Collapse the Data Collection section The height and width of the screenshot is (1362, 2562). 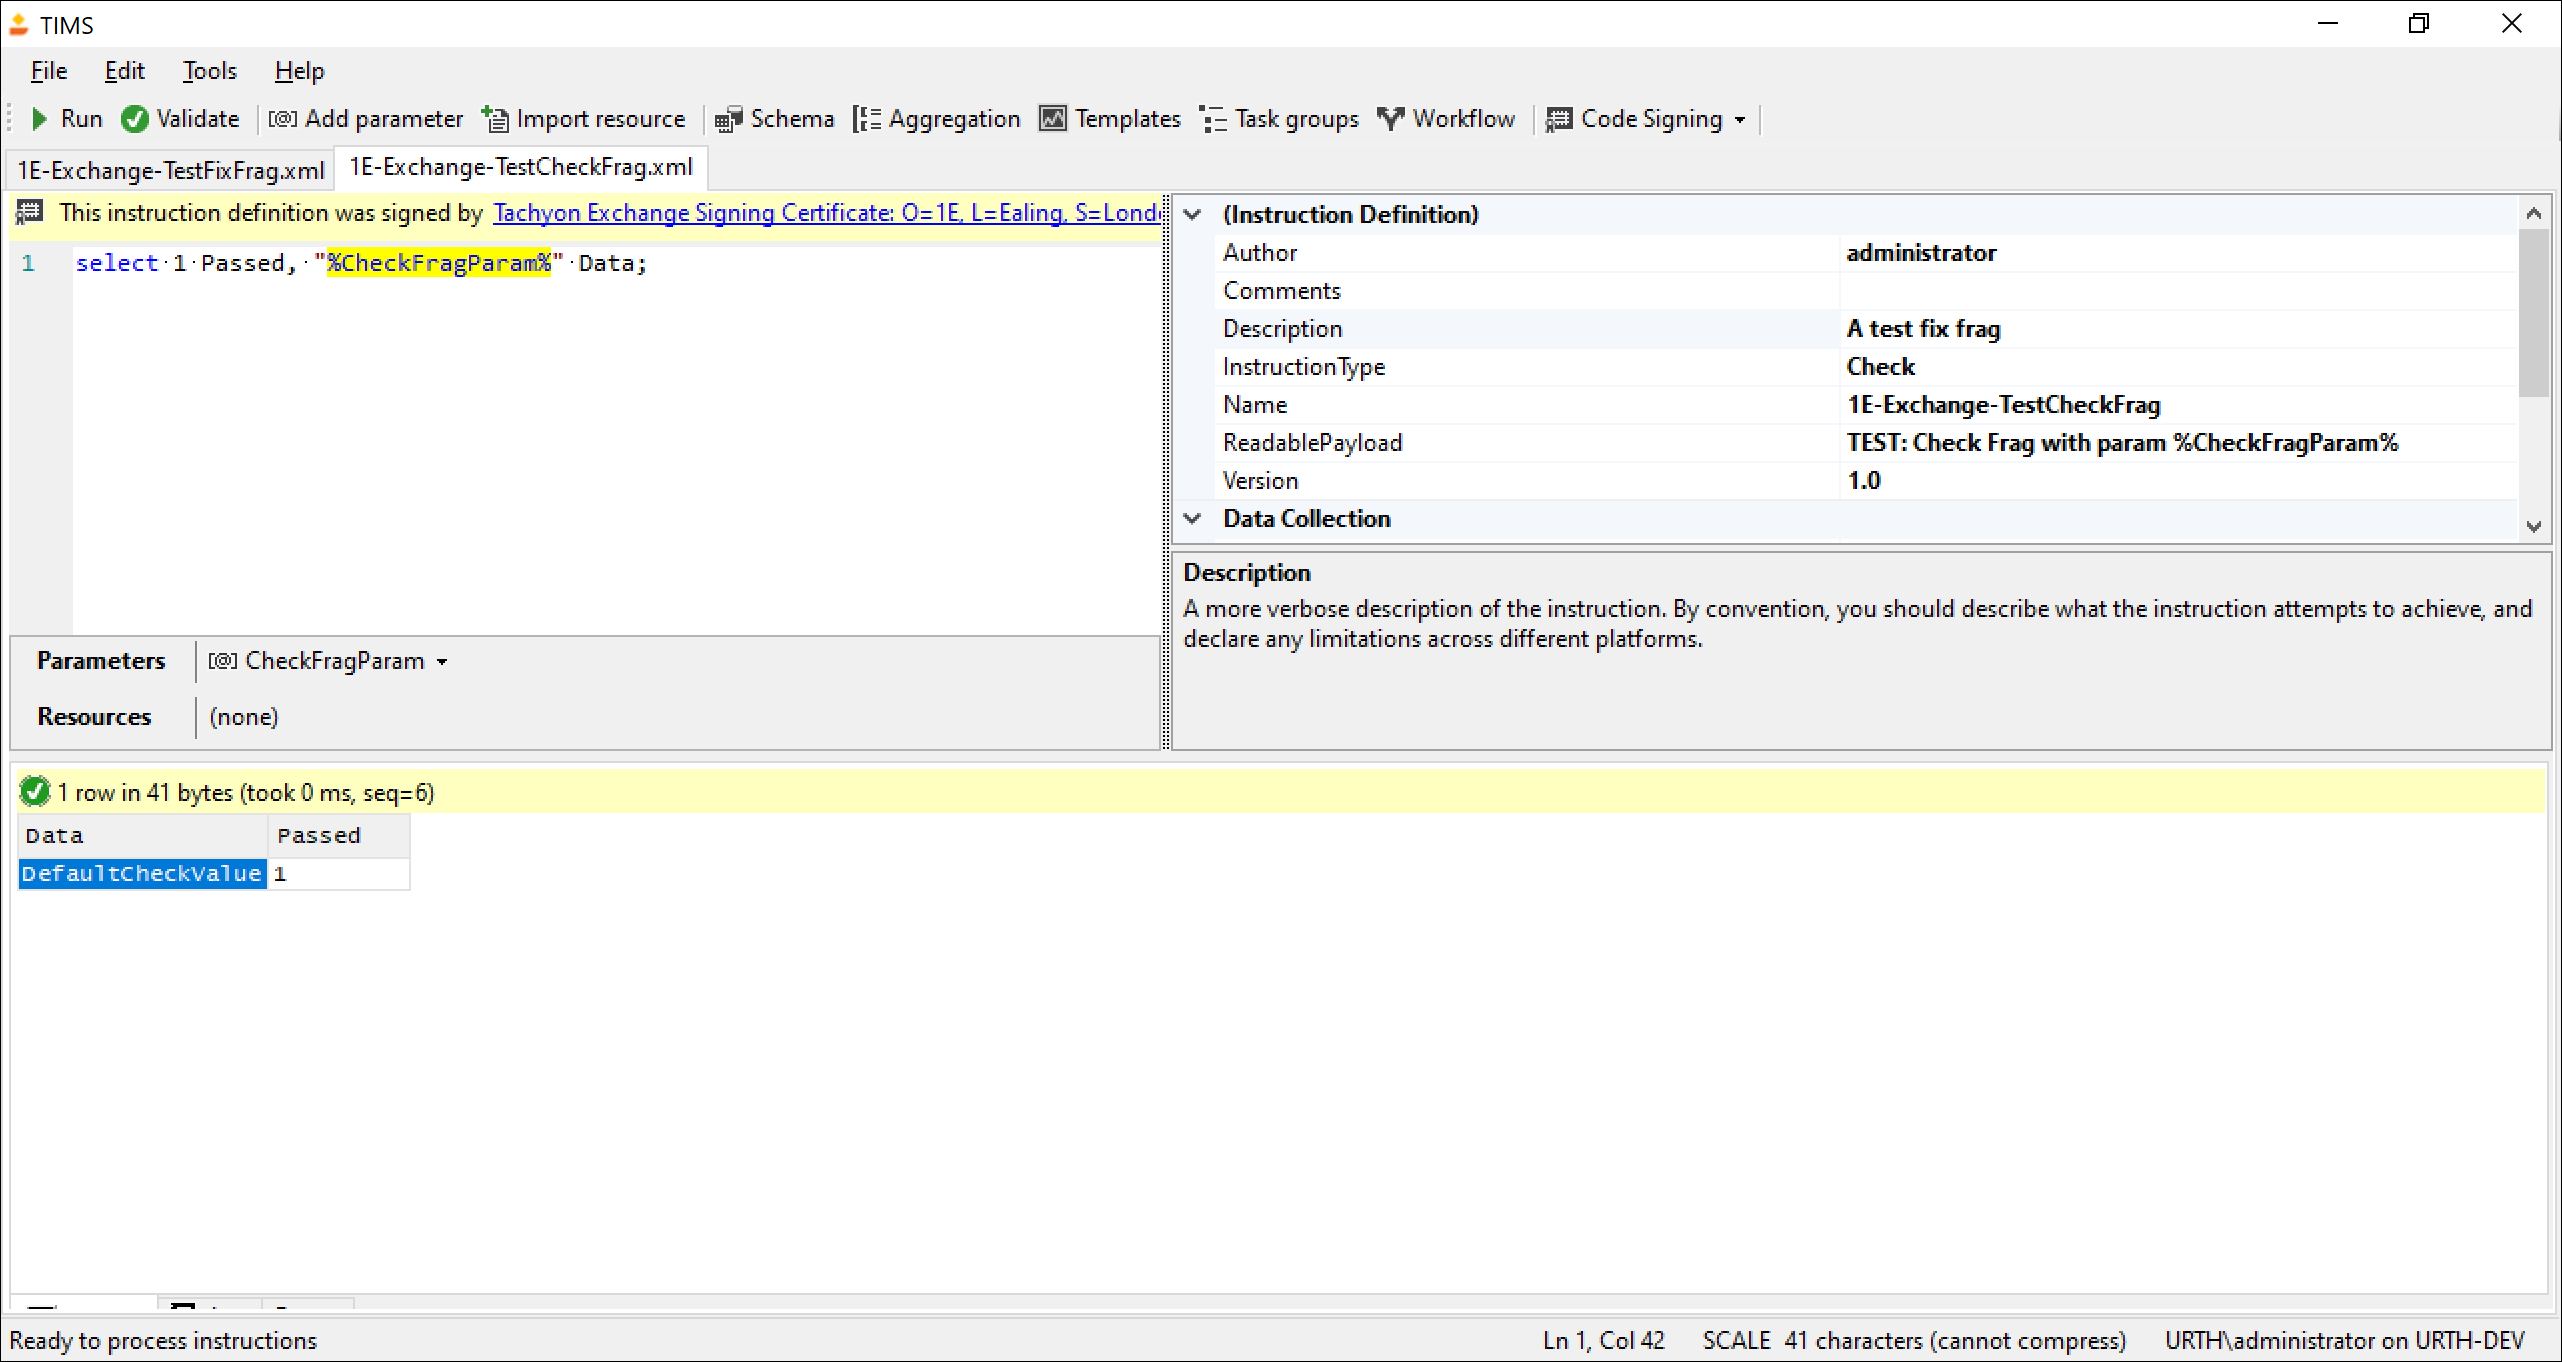pos(1192,518)
